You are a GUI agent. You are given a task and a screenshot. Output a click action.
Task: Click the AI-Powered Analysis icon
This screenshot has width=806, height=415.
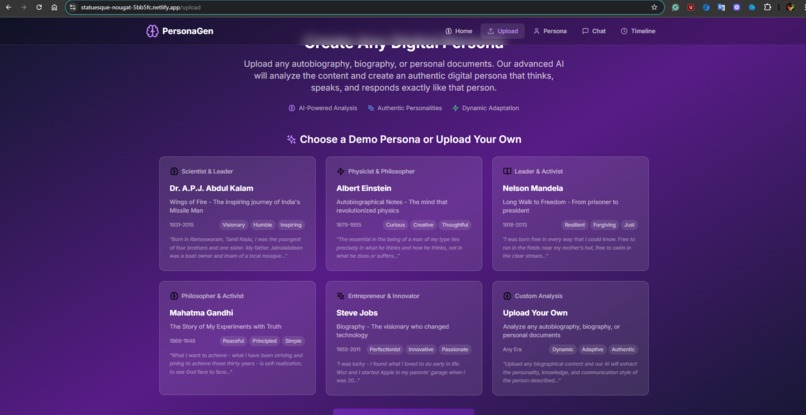(x=291, y=108)
